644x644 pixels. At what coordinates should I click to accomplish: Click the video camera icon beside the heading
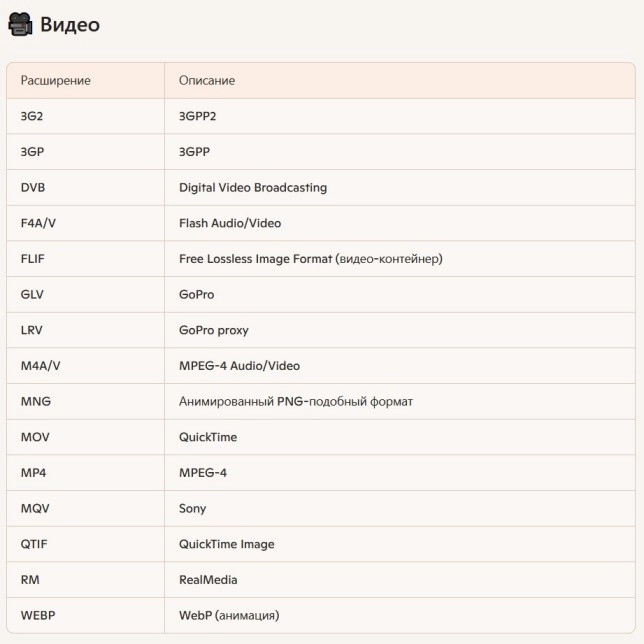click(20, 25)
